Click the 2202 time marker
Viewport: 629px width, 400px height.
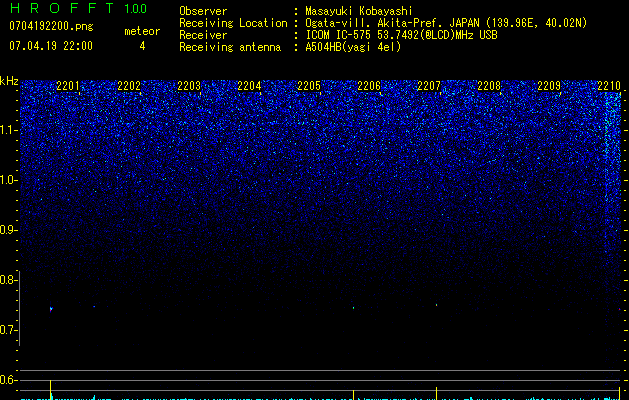129,85
